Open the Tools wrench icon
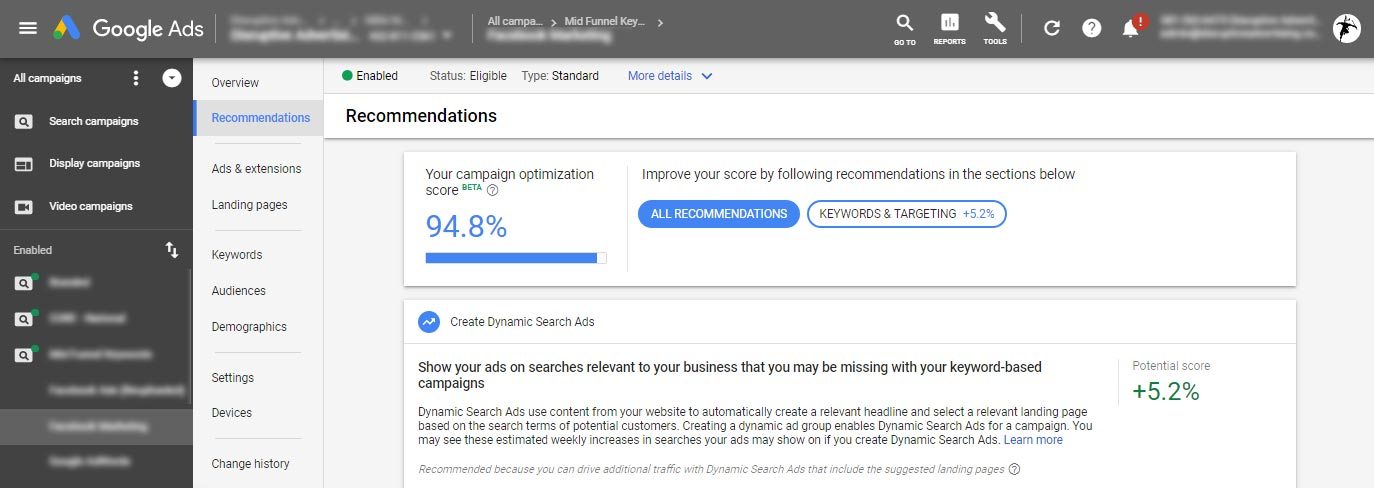The image size is (1374, 488). point(995,29)
